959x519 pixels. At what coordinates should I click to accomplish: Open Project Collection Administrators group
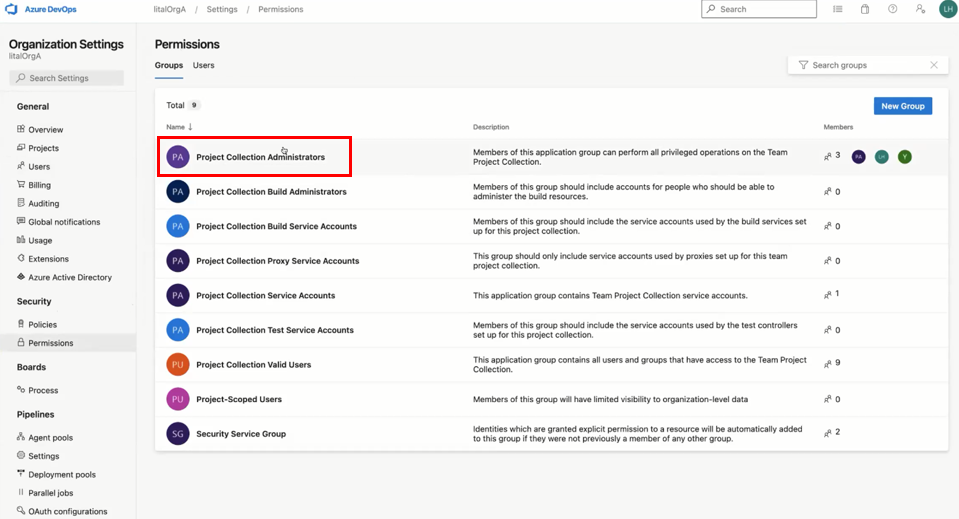click(x=261, y=157)
